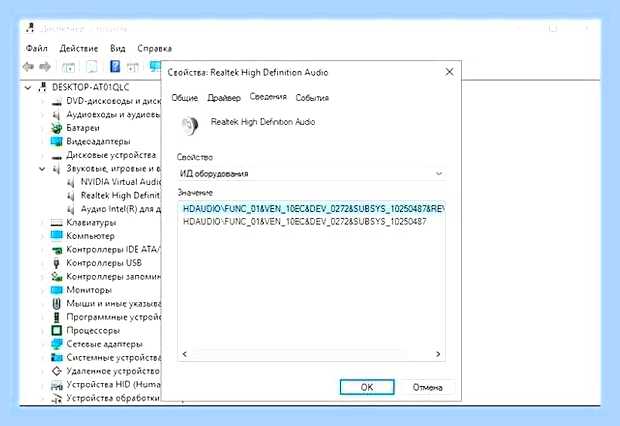Click the Сетевые адаптеры network icon
620x426 pixels.
coord(57,344)
